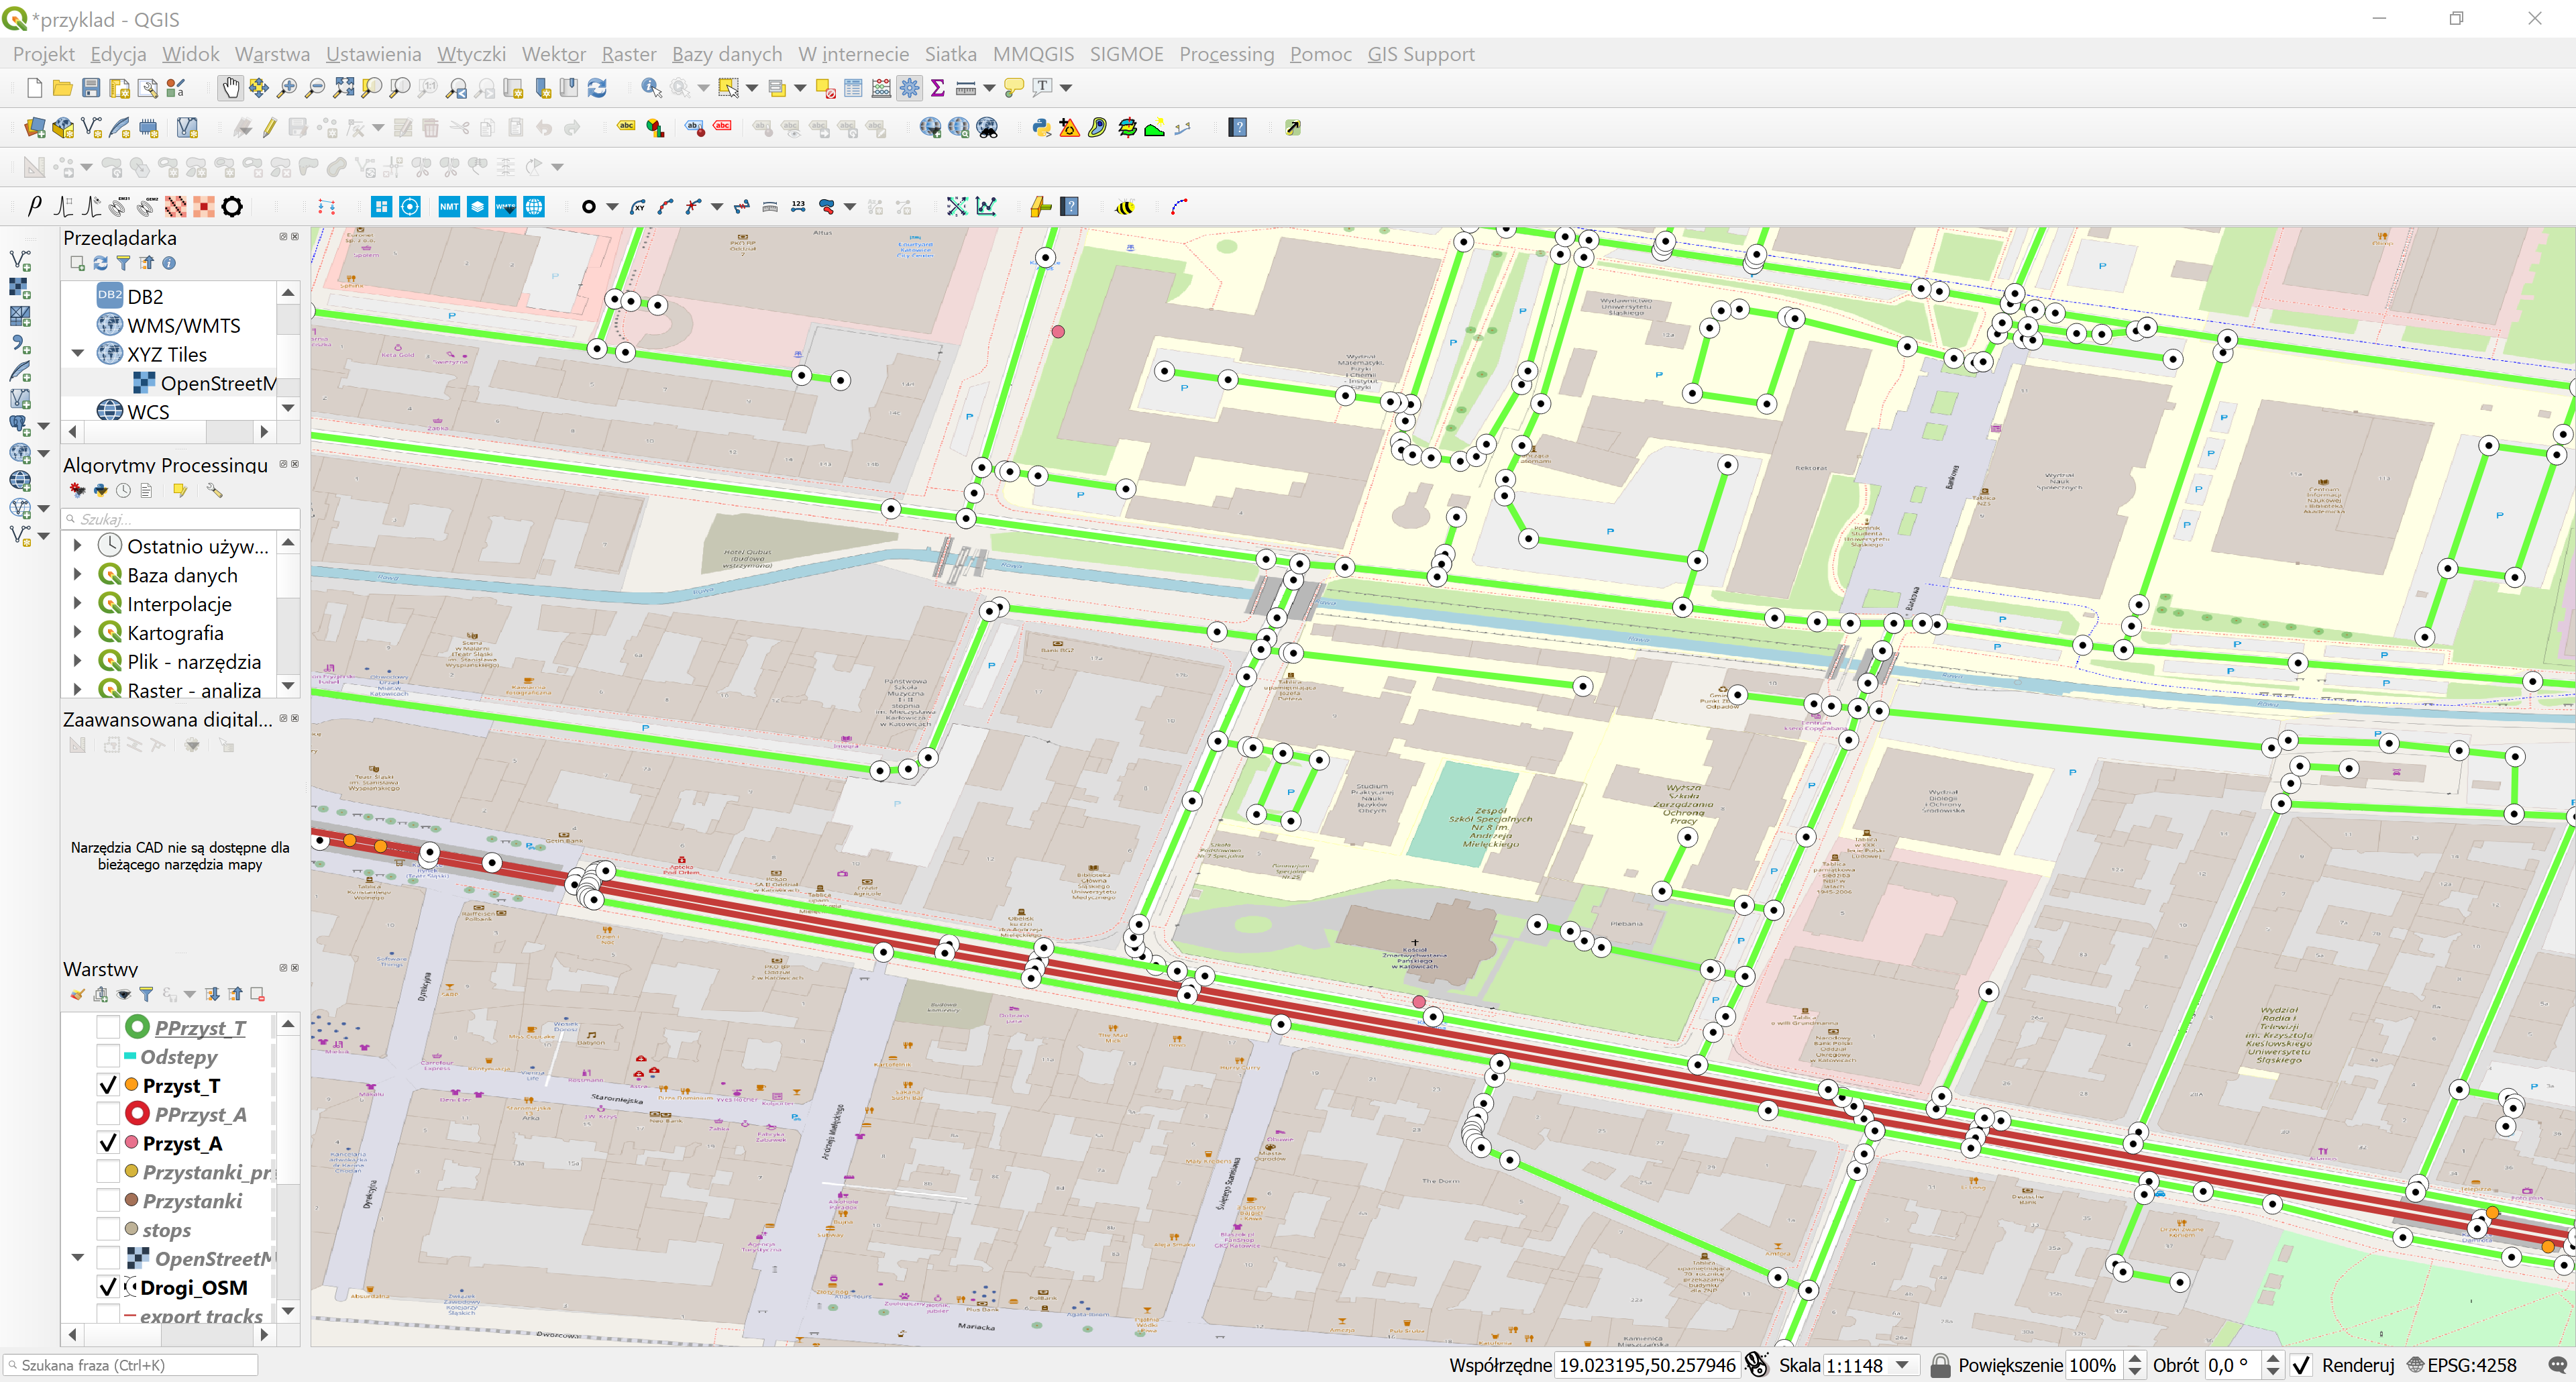The image size is (2576, 1382).
Task: Click the bee plugin icon
Action: tap(1125, 207)
